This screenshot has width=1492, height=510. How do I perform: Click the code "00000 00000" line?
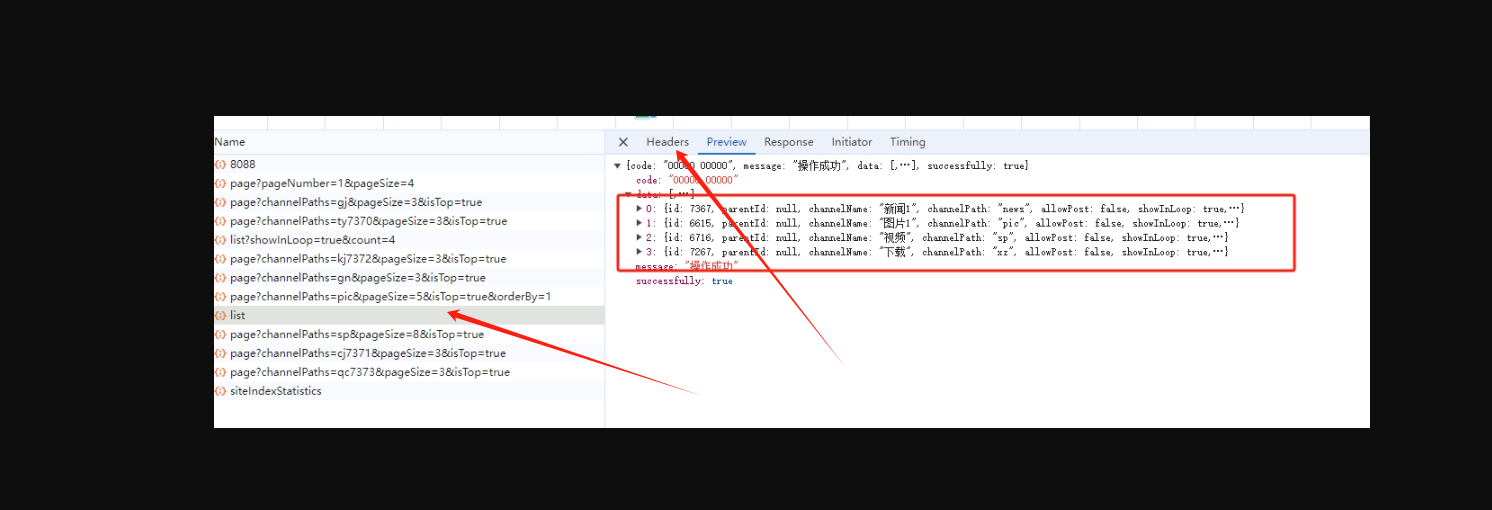[x=686, y=179]
